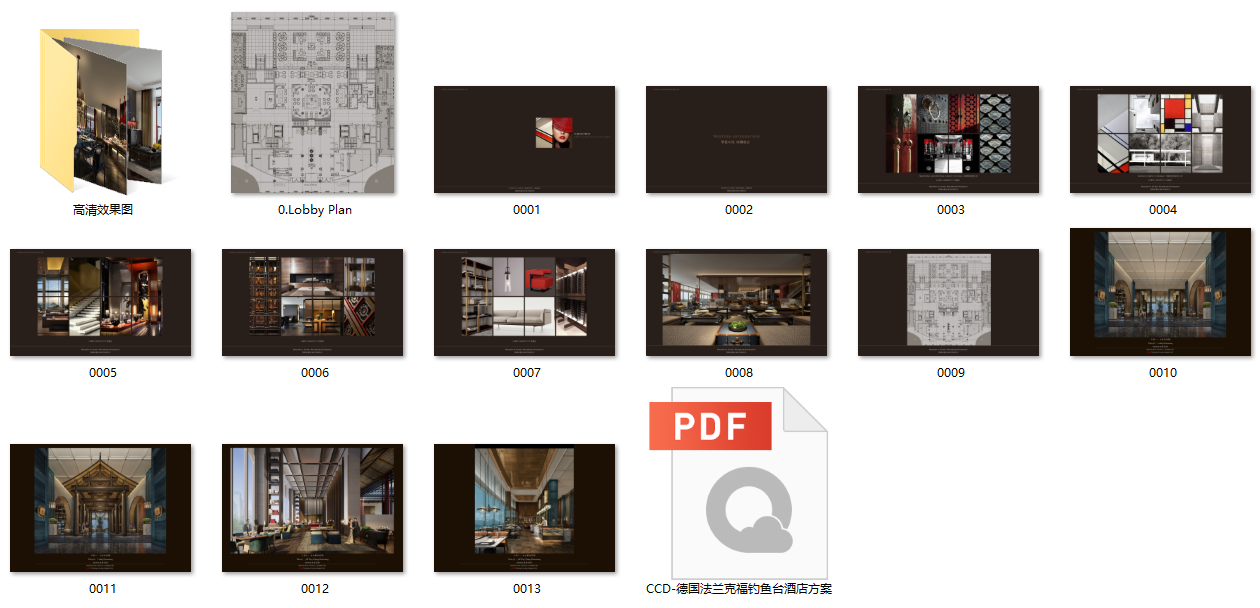Click the 0001 image thumbnail

click(526, 139)
